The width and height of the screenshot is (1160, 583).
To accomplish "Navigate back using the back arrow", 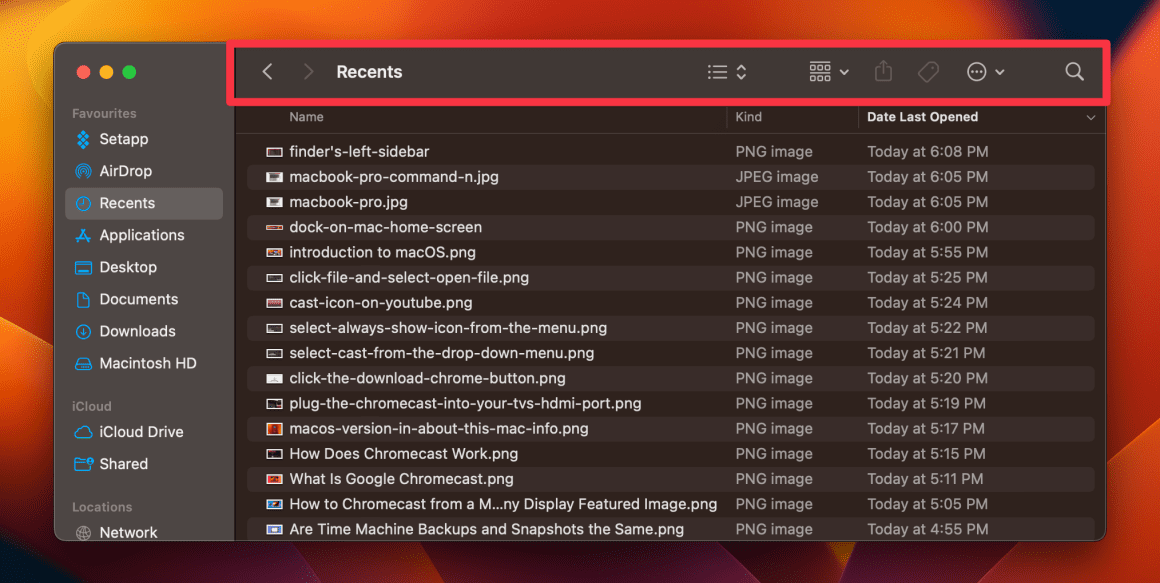I will tap(267, 71).
